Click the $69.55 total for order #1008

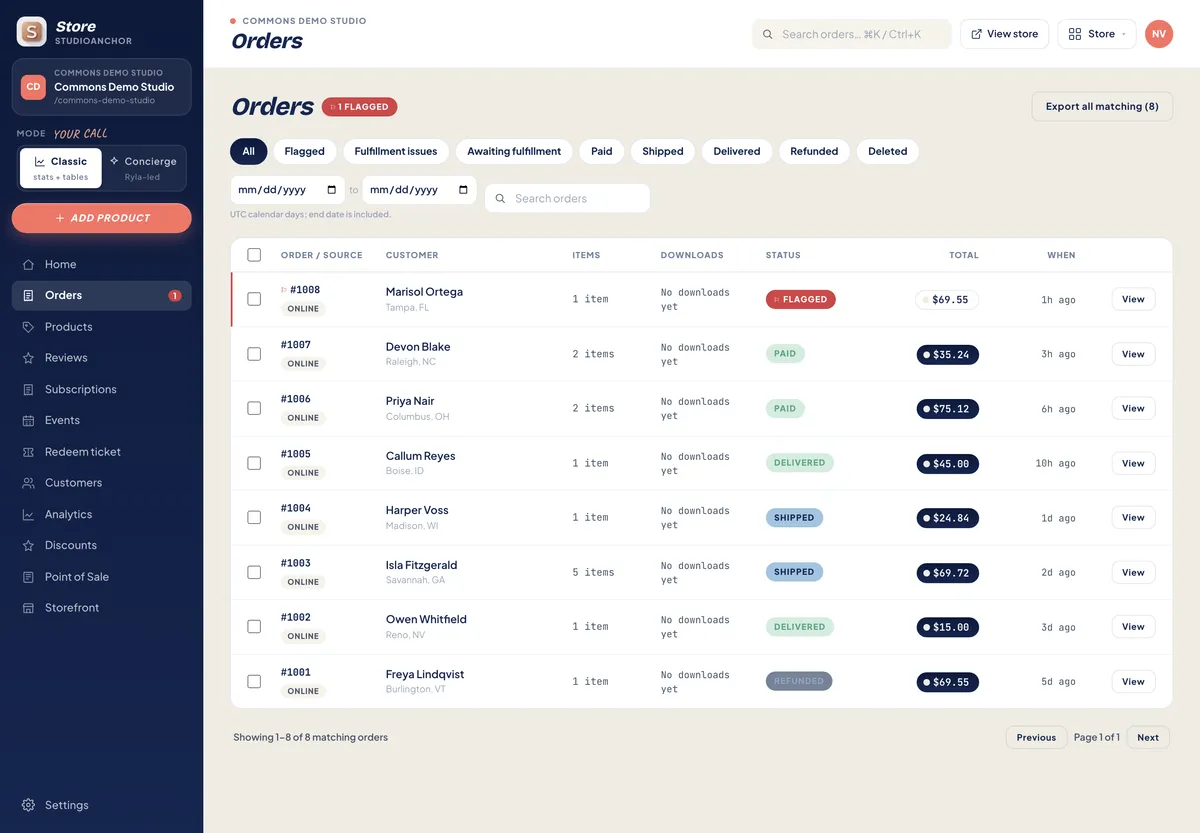tap(947, 300)
